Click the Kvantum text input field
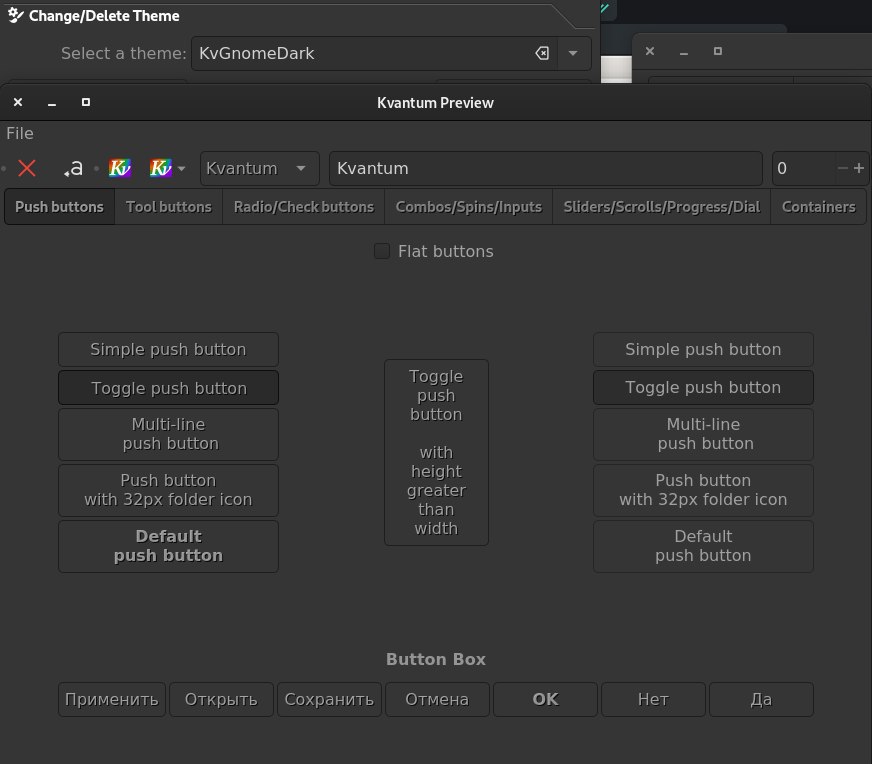The width and height of the screenshot is (872, 764). pyautogui.click(x=546, y=168)
